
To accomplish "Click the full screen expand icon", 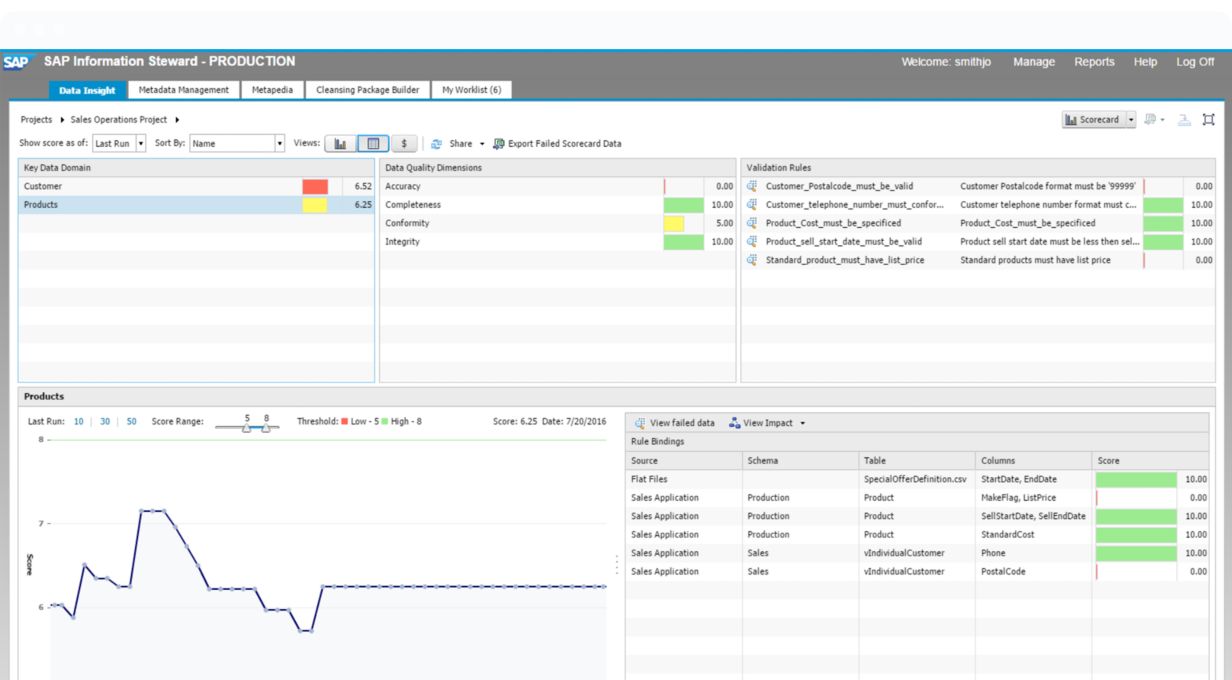I will coord(1208,120).
